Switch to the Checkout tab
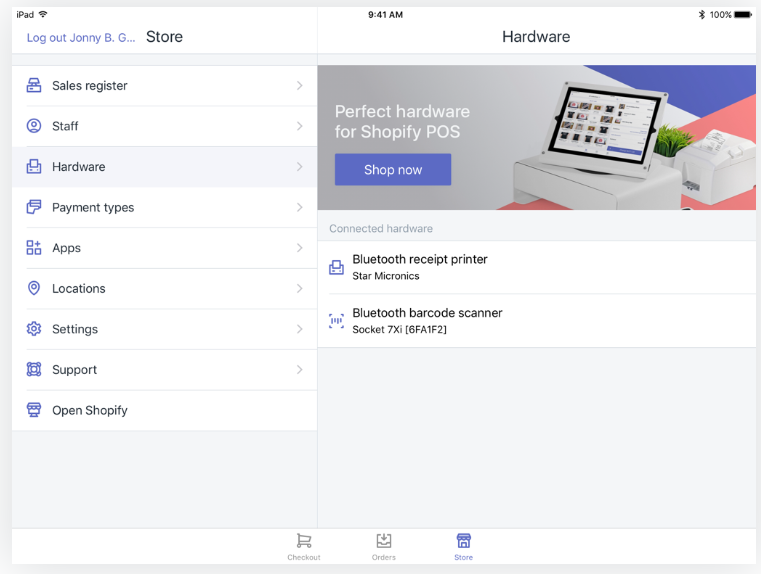This screenshot has height=574, width=761. (x=304, y=546)
